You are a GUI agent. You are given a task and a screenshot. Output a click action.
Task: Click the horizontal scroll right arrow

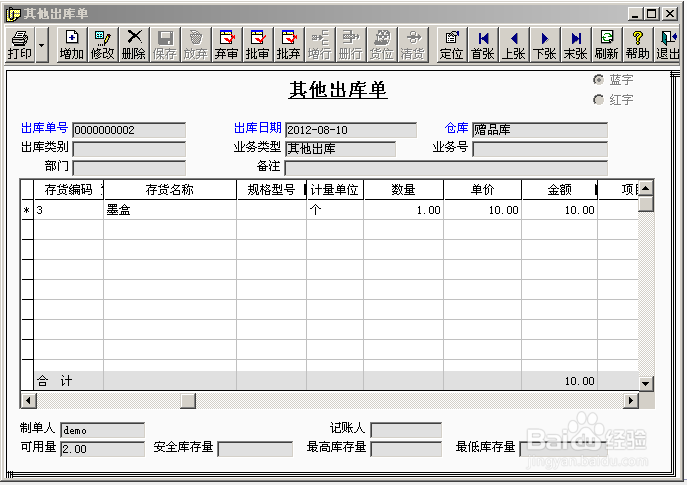tap(631, 400)
